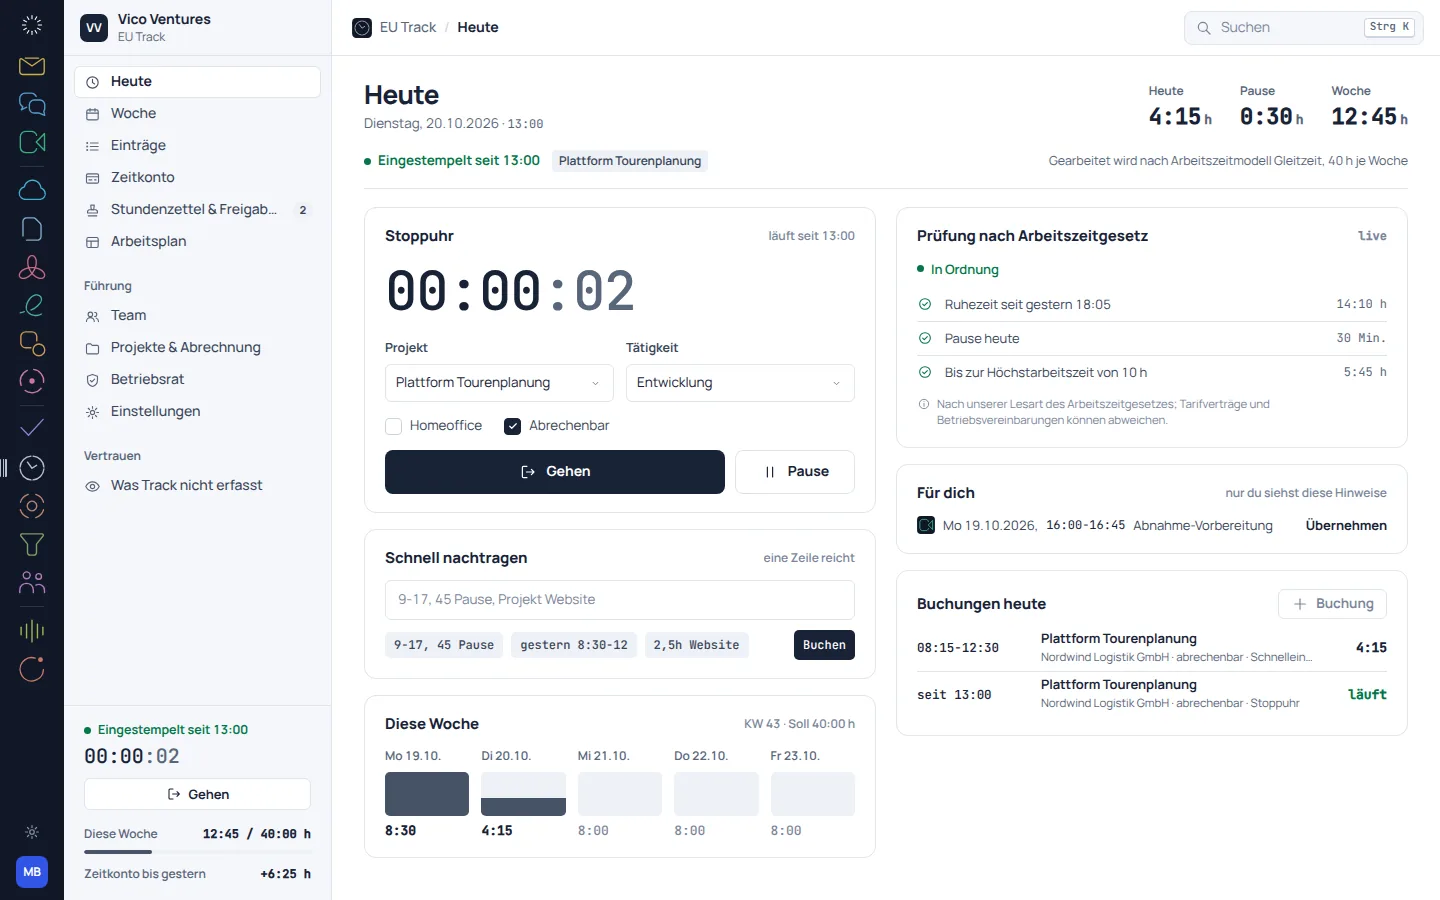Viewport: 1440px width, 900px height.
Task: Open the clock time-tracking app in the rail
Action: [32, 468]
